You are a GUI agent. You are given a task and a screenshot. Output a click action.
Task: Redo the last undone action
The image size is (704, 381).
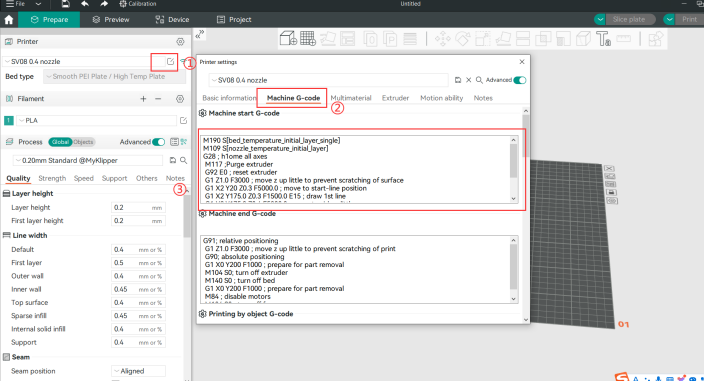104,4
